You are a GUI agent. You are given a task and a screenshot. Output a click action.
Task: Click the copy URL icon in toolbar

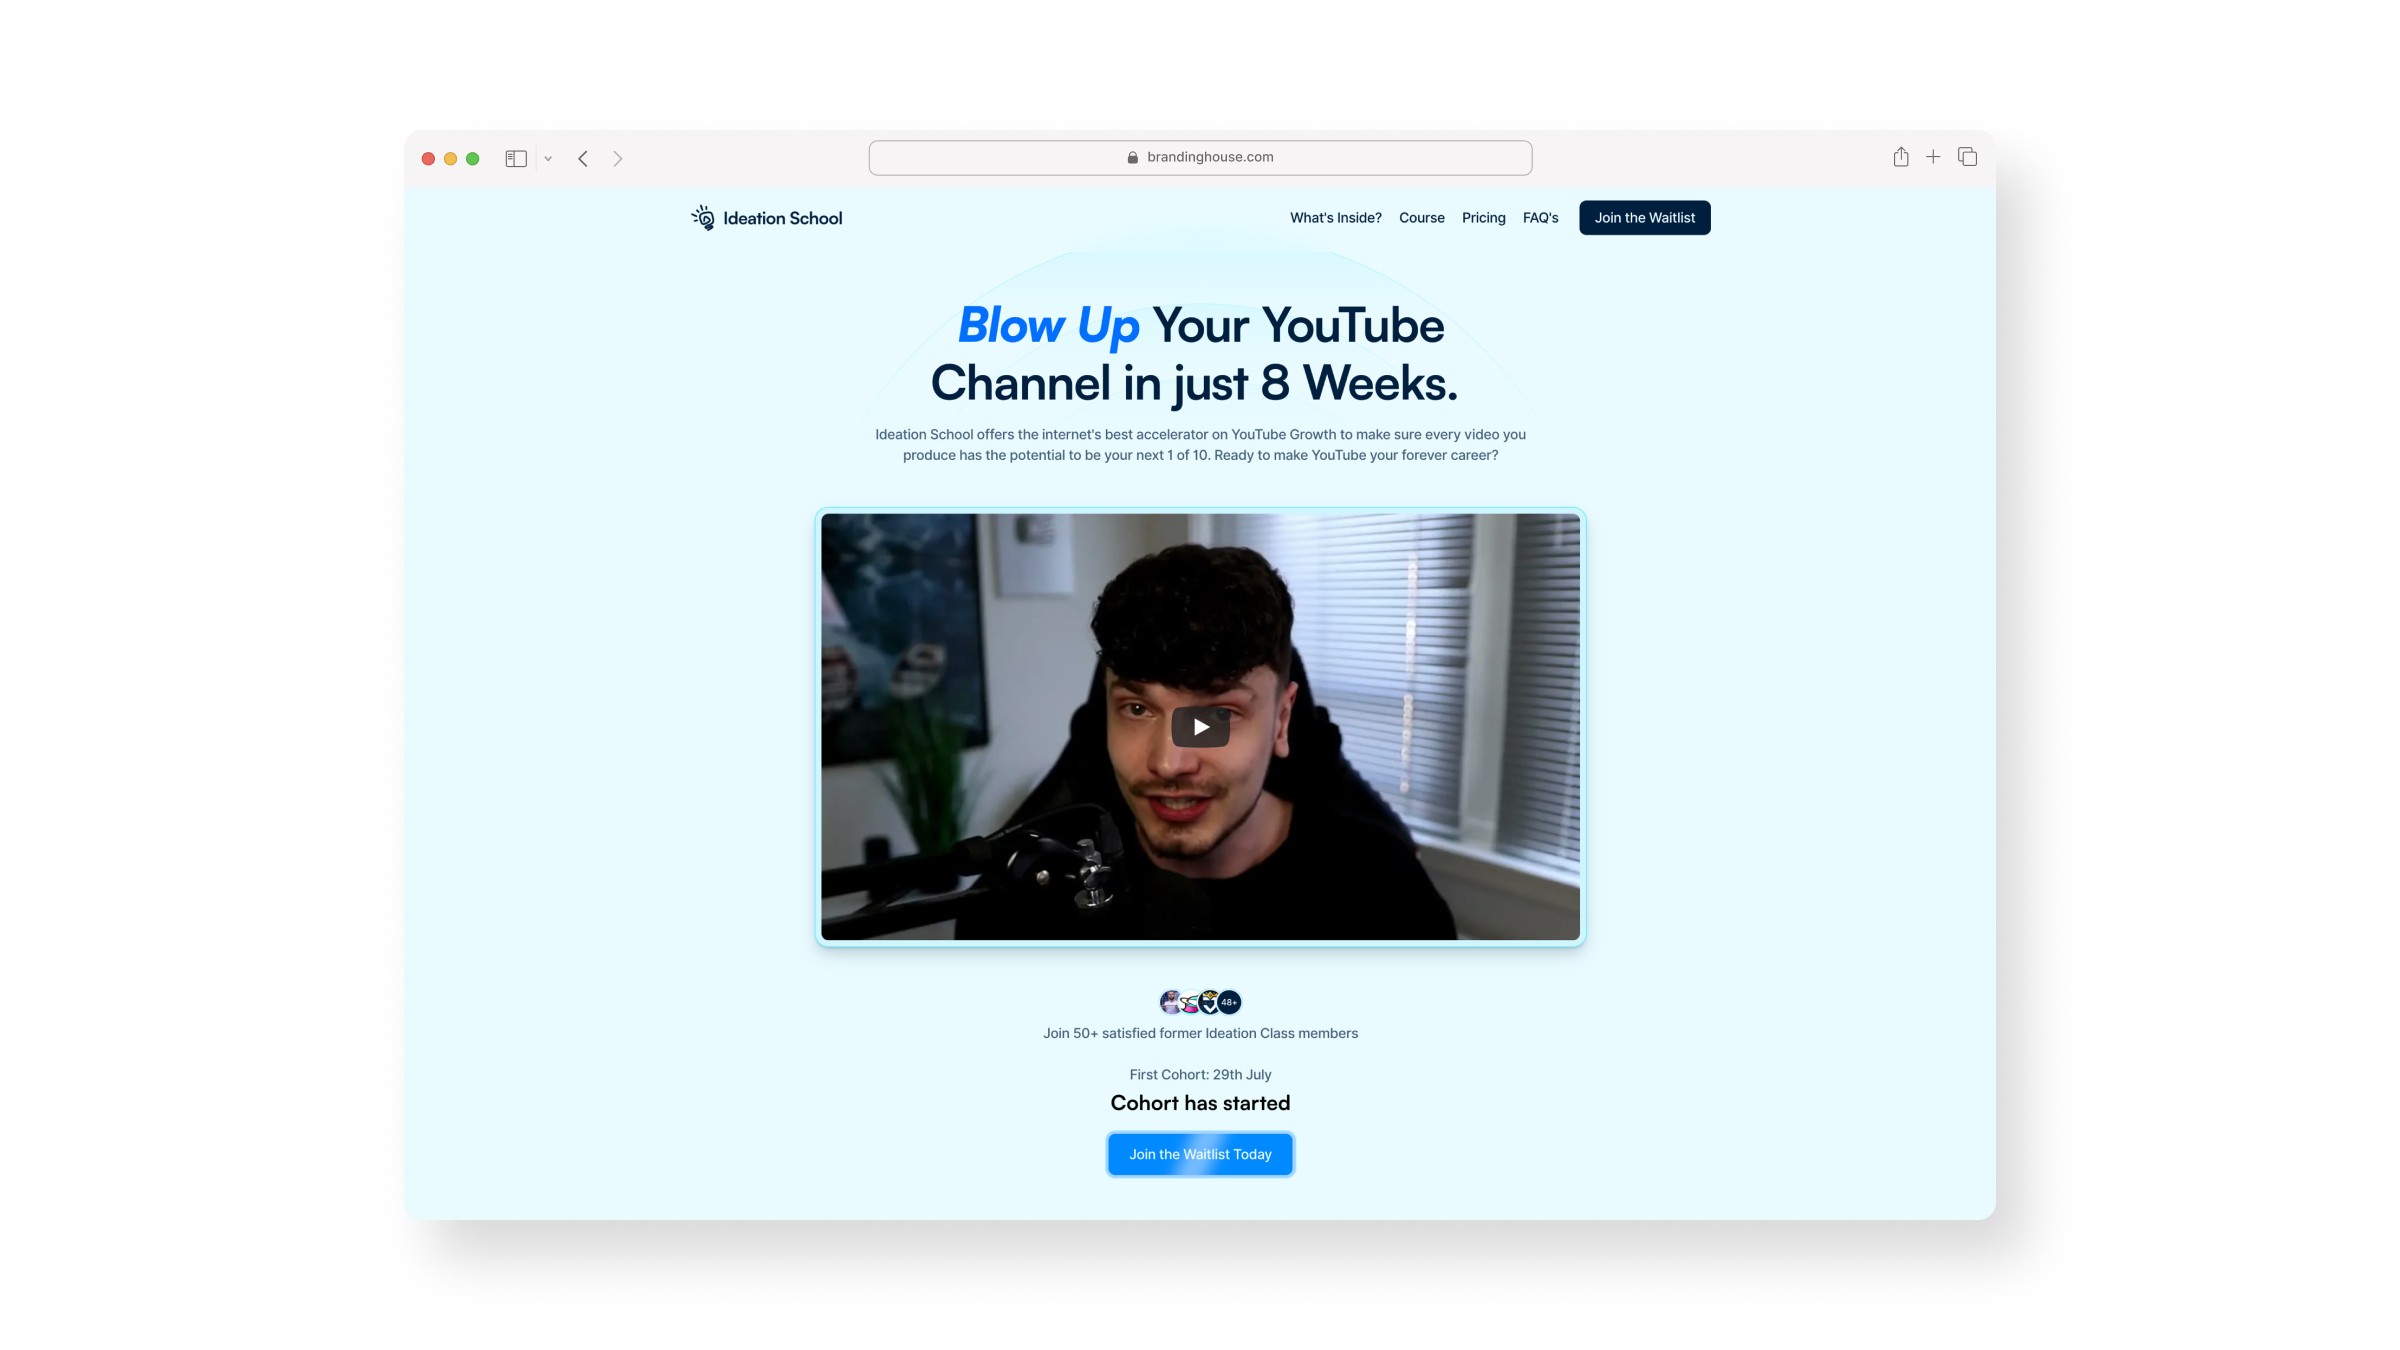tap(1965, 157)
